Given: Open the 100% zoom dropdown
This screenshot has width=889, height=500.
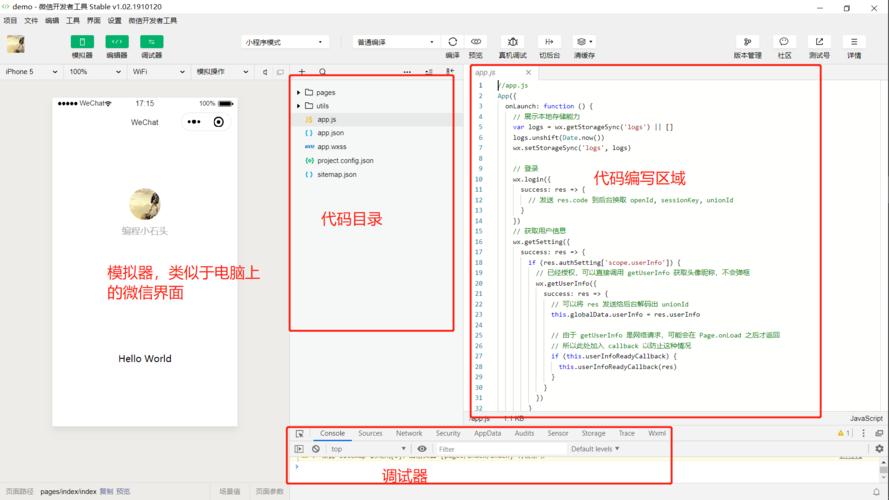Looking at the screenshot, I should tap(95, 72).
